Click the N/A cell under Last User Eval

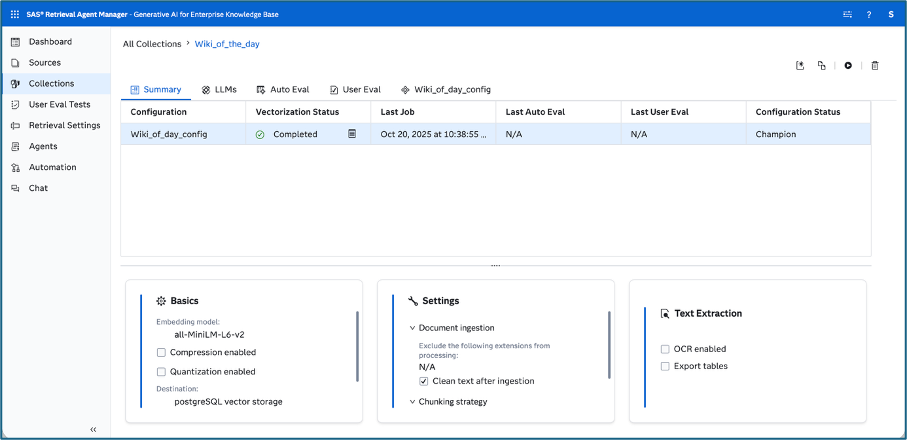point(684,134)
